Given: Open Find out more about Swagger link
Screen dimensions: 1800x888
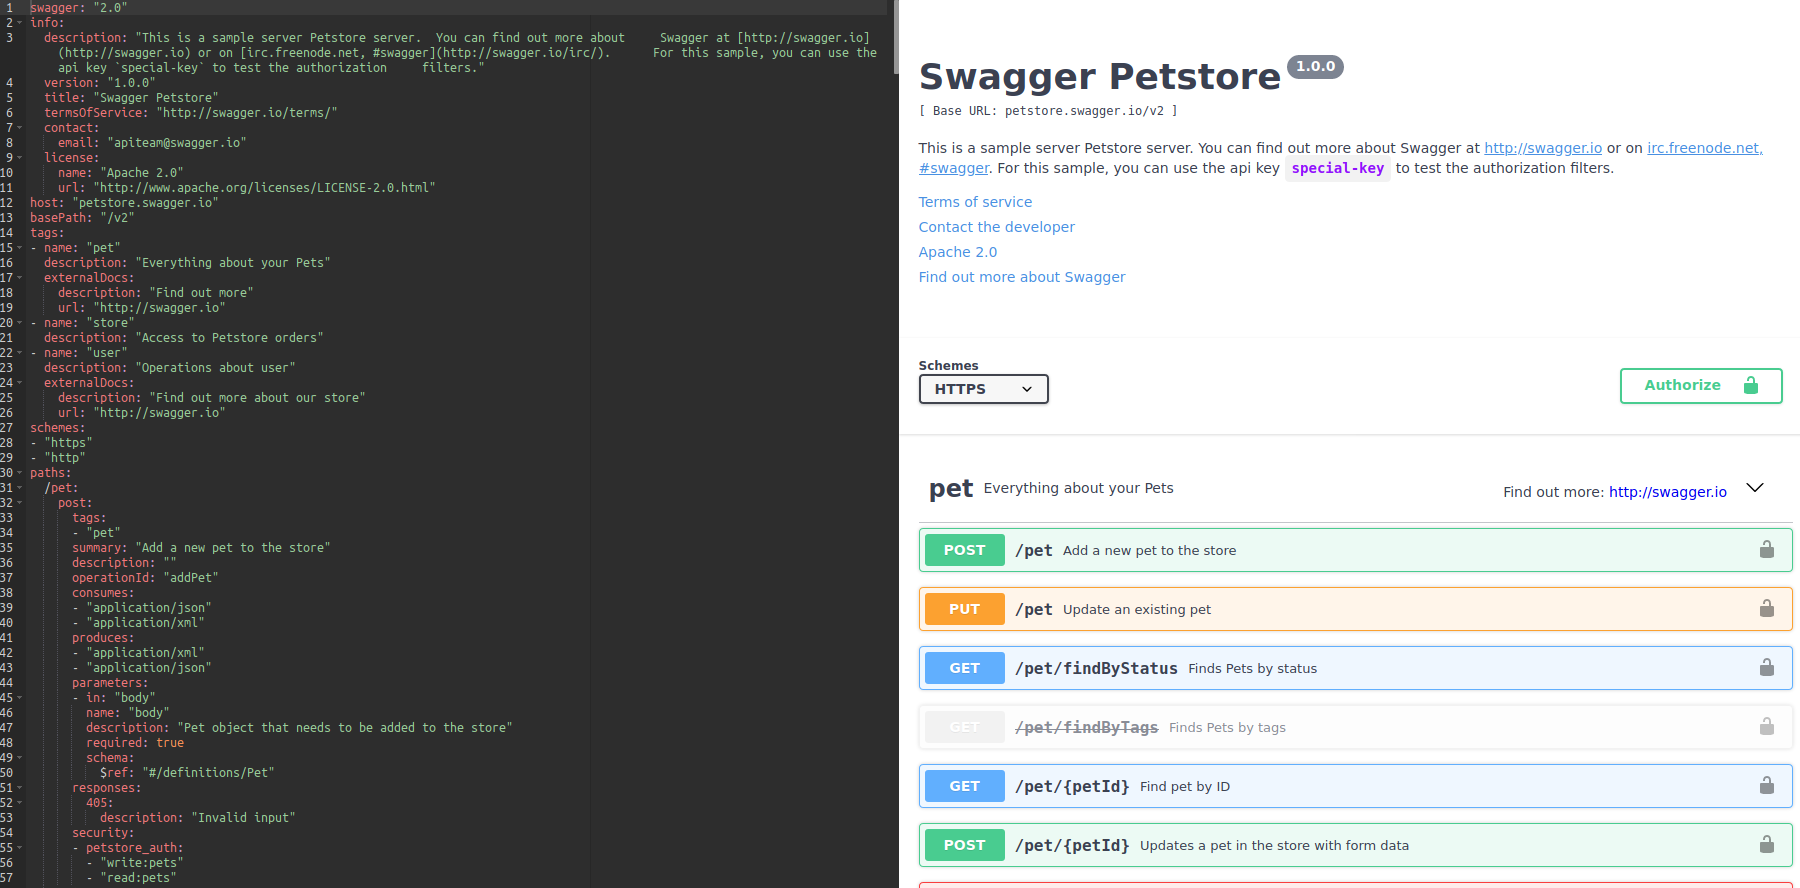Looking at the screenshot, I should 1022,277.
